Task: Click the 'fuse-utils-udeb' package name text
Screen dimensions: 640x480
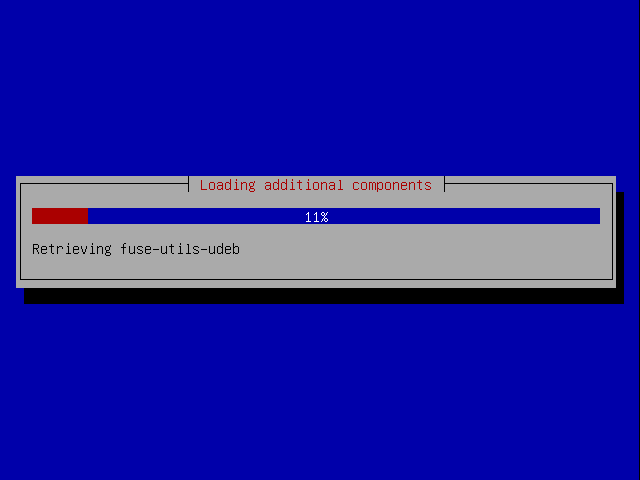Action: (180, 249)
